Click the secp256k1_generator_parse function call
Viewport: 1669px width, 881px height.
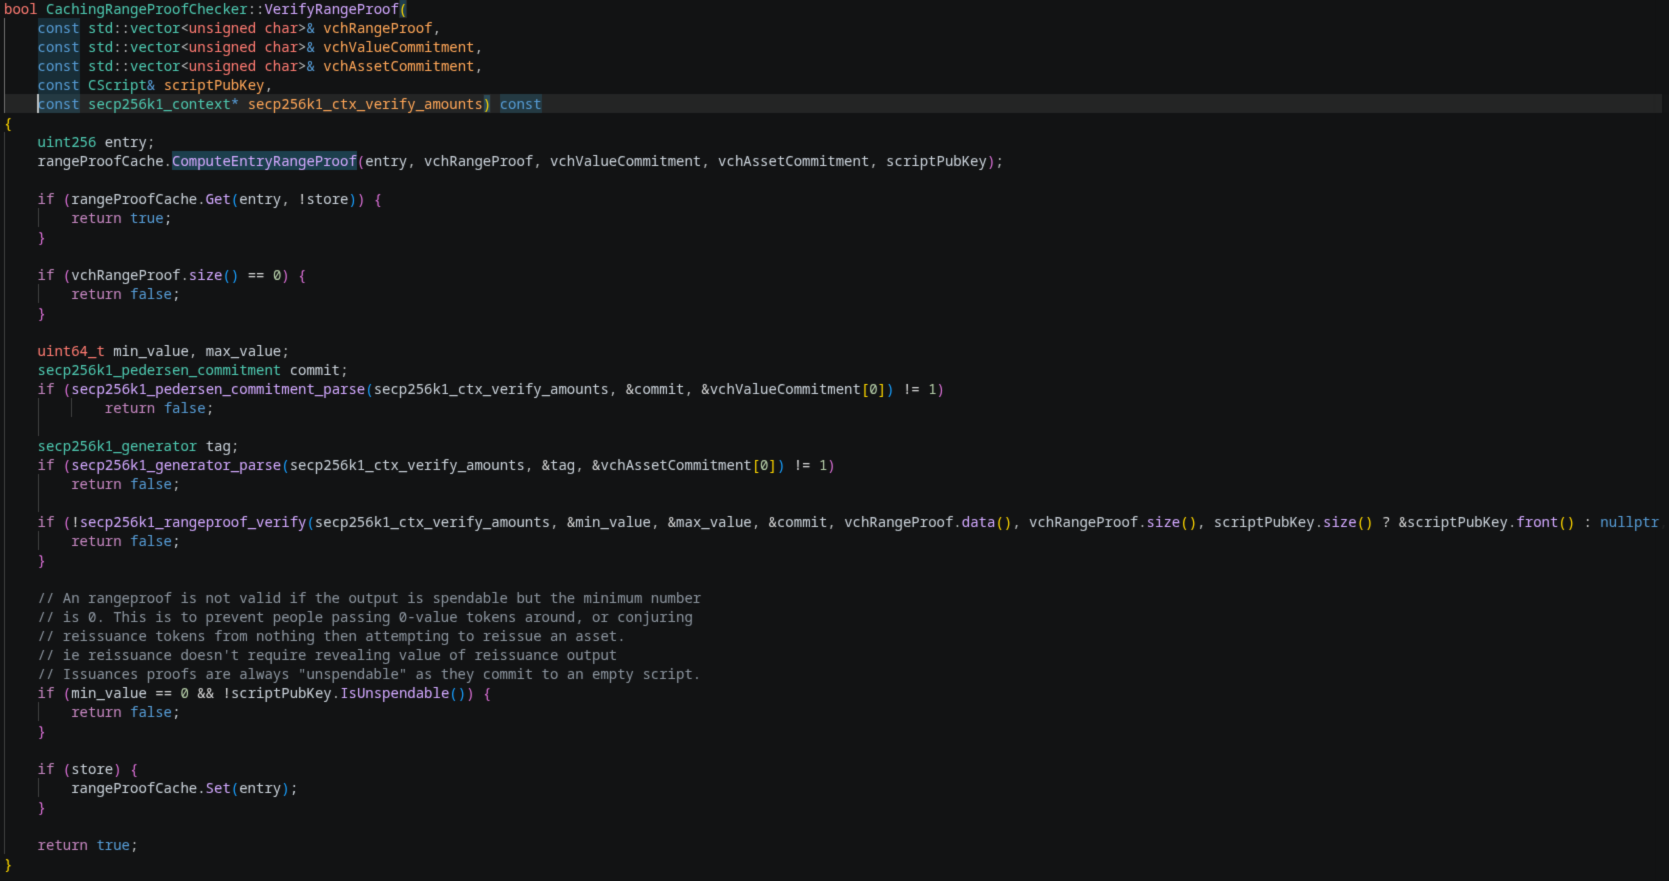pos(176,465)
